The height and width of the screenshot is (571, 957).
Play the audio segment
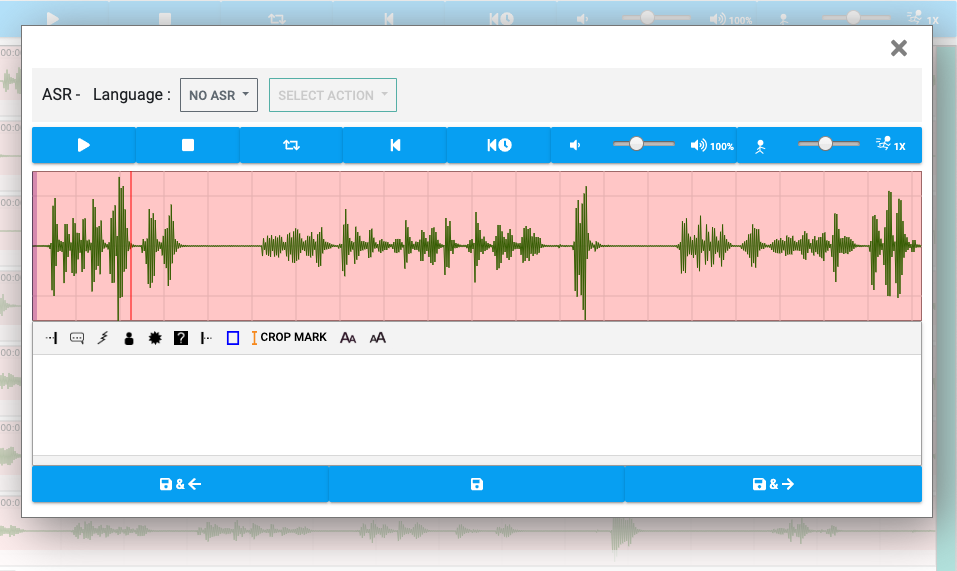(84, 145)
